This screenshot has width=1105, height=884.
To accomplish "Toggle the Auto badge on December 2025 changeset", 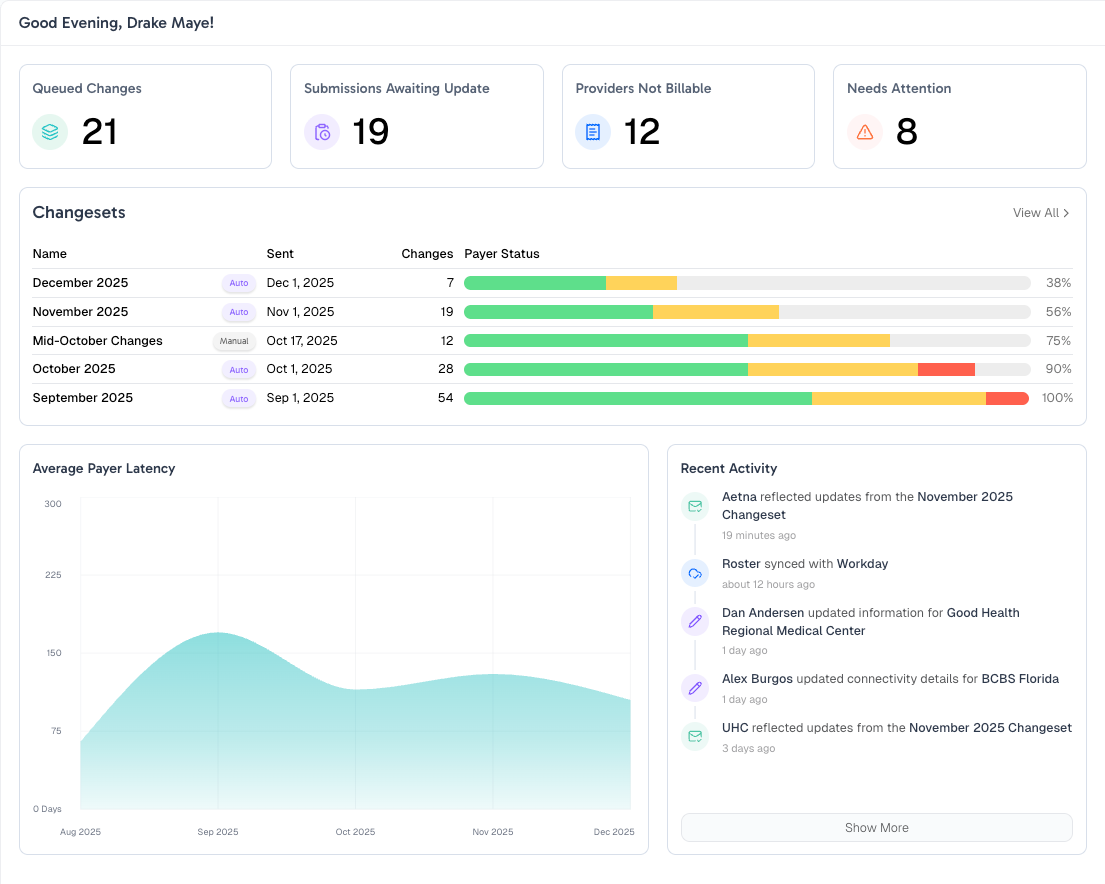I will click(239, 283).
